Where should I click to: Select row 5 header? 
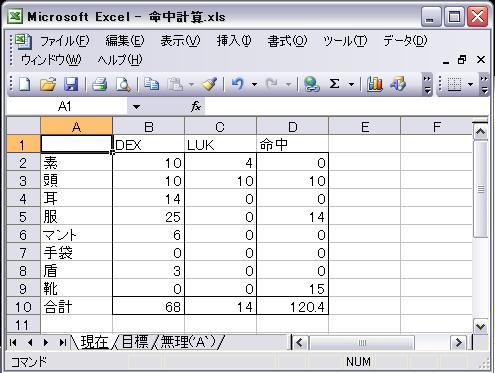[x=23, y=217]
